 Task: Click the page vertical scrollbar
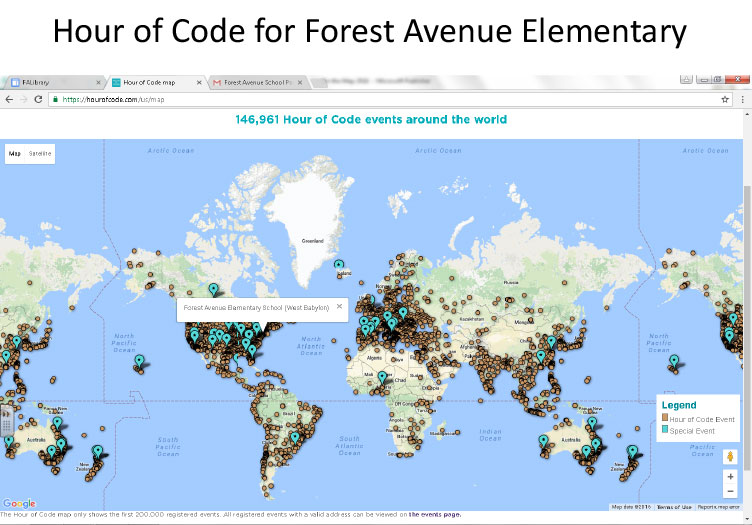(747, 326)
